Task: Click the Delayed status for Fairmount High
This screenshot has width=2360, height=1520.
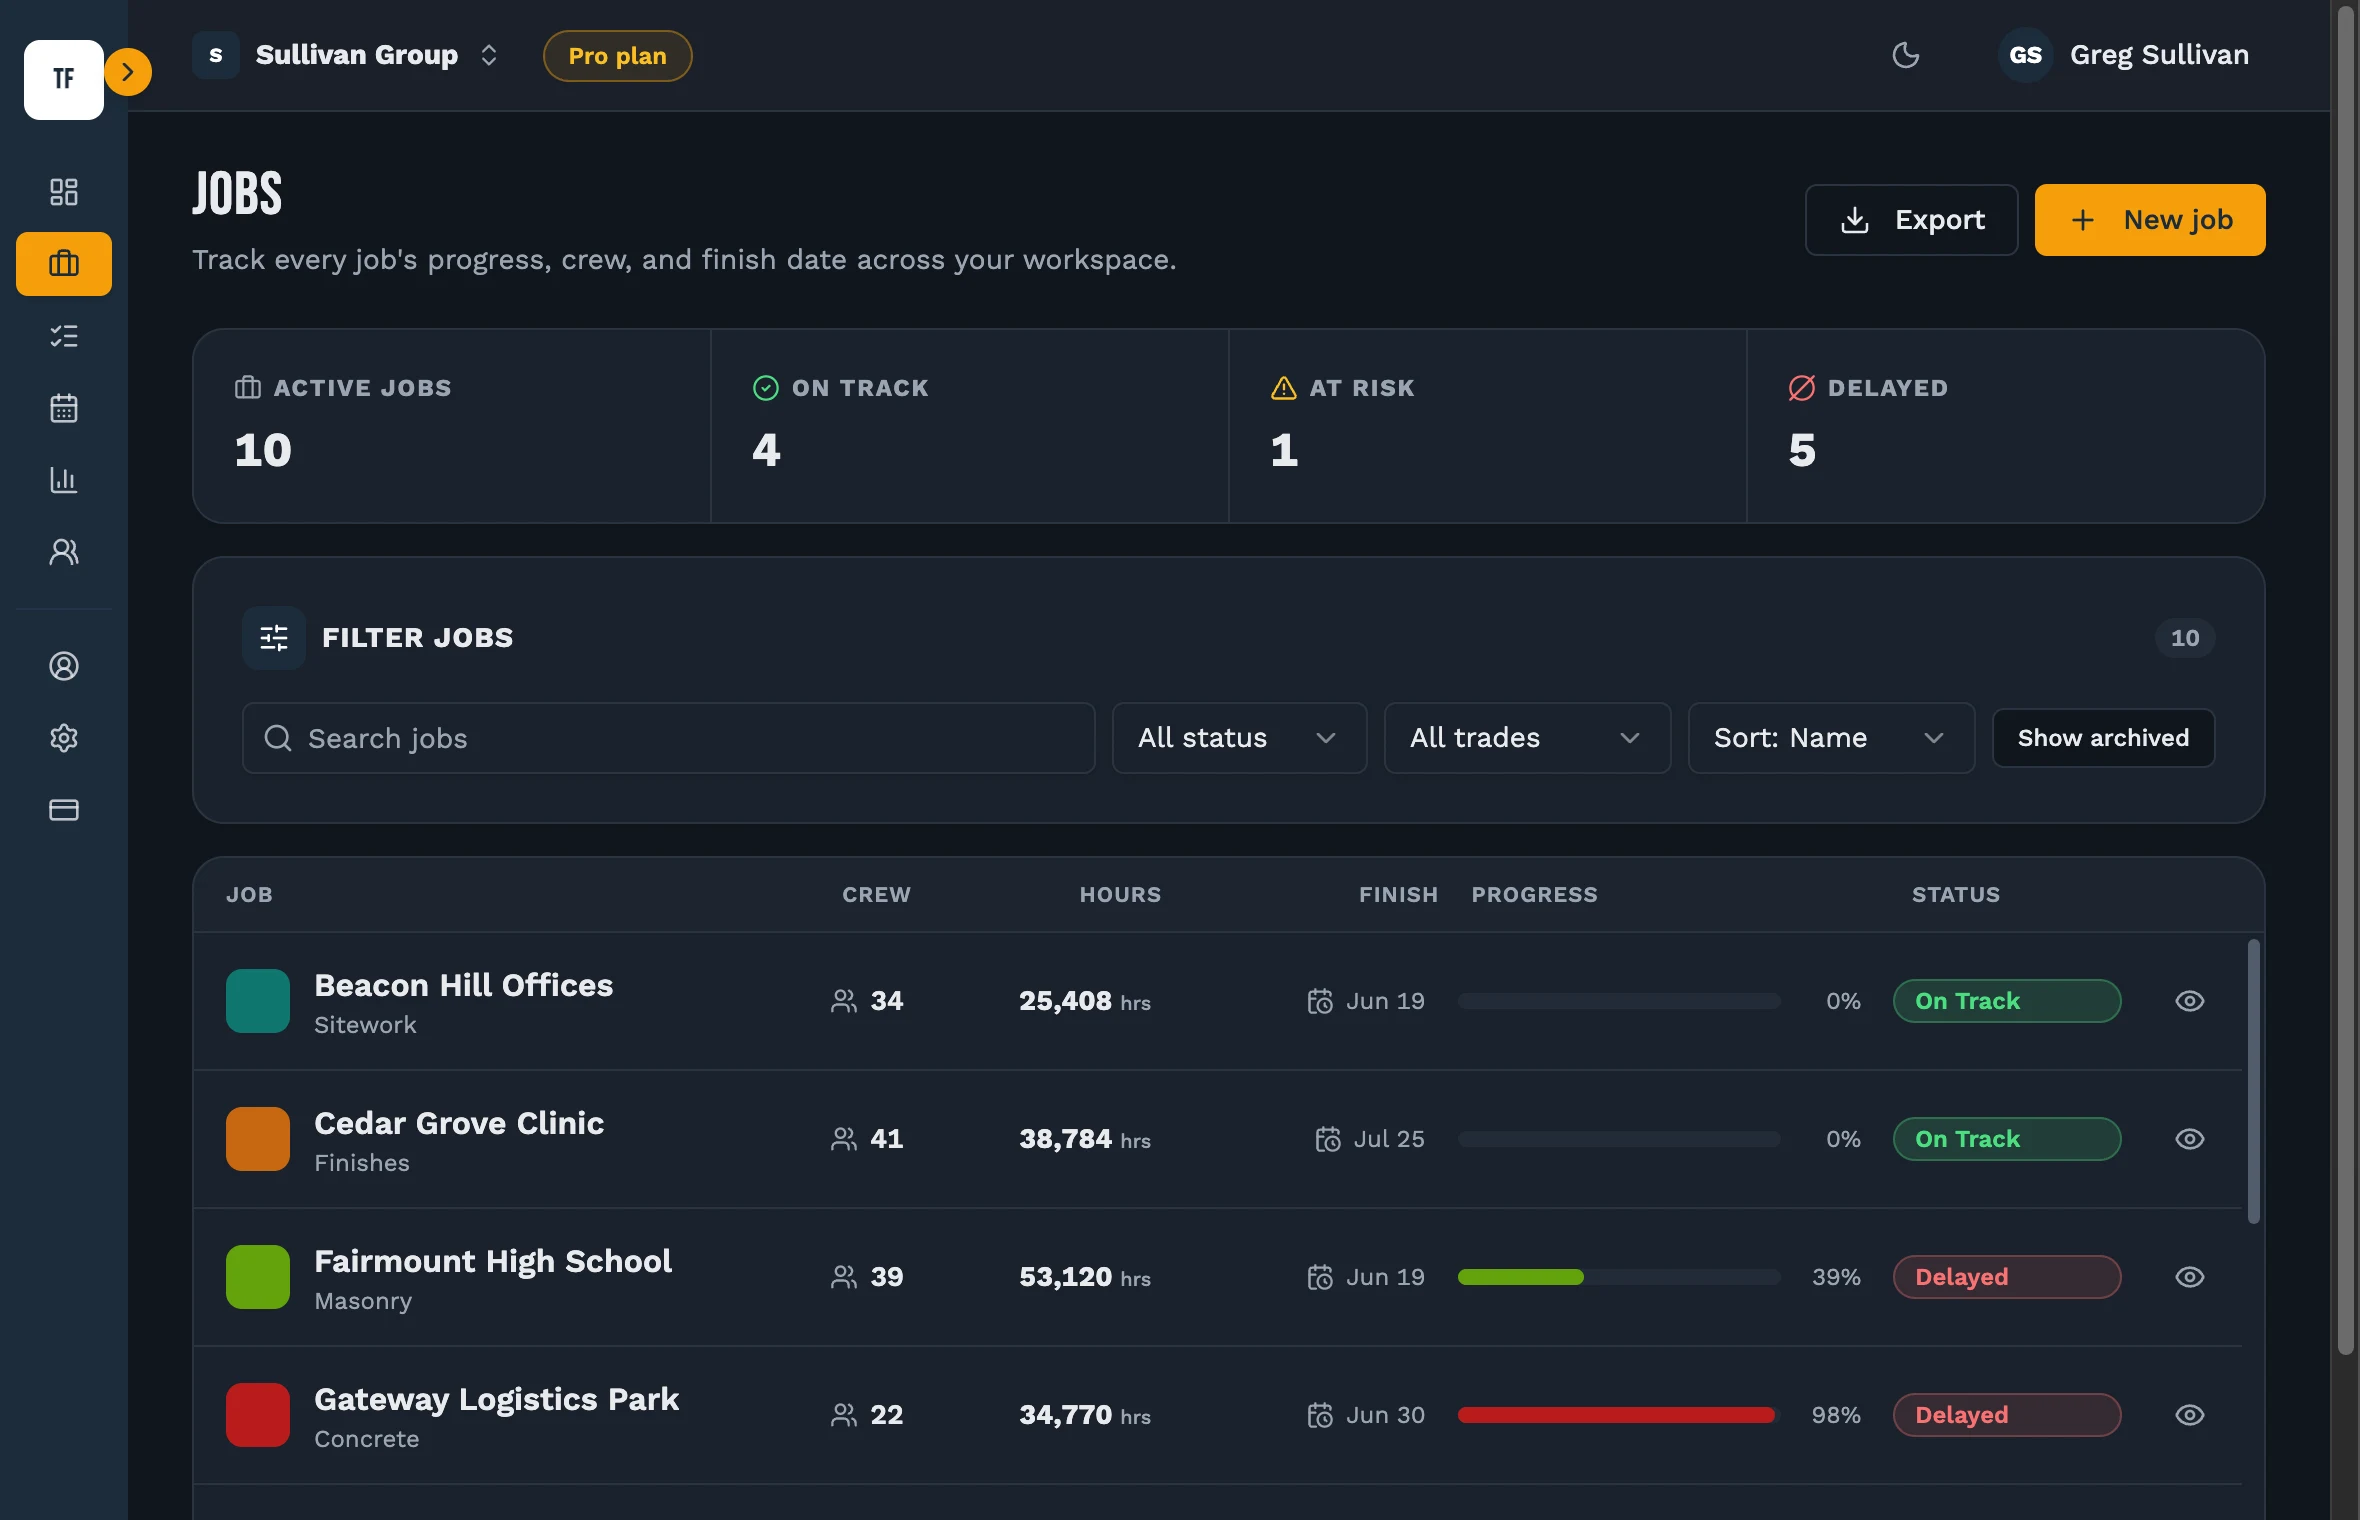Action: pos(2007,1277)
